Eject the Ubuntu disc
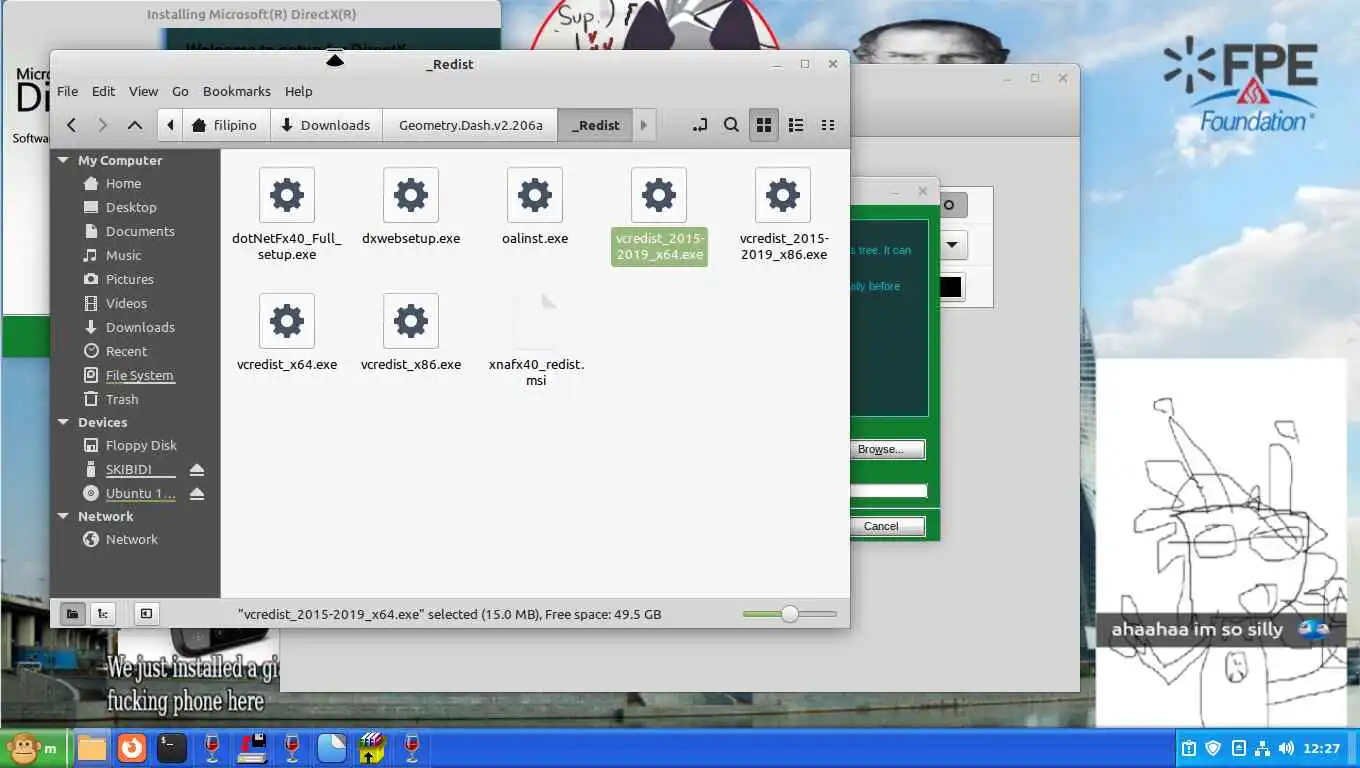The height and width of the screenshot is (768, 1360). tap(197, 493)
